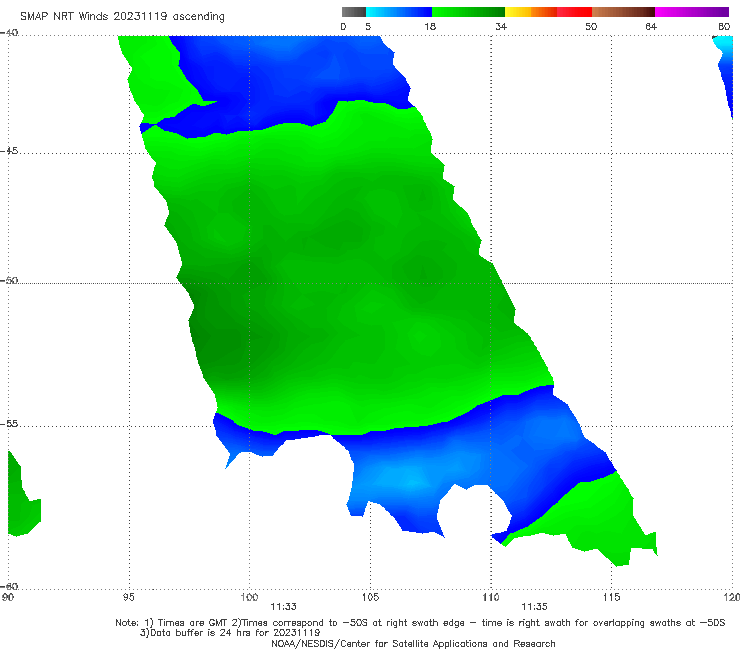Select the brown segment of the color bar
The height and width of the screenshot is (650, 740).
(x=623, y=12)
